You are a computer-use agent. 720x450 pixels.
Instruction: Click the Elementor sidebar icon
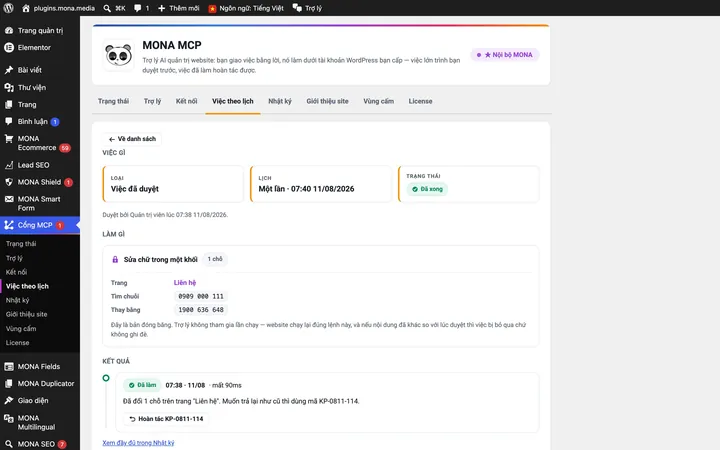[9, 47]
